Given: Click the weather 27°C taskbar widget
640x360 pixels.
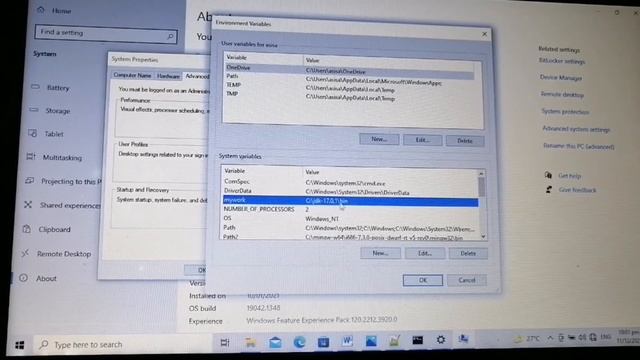Looking at the screenshot, I should [x=527, y=338].
